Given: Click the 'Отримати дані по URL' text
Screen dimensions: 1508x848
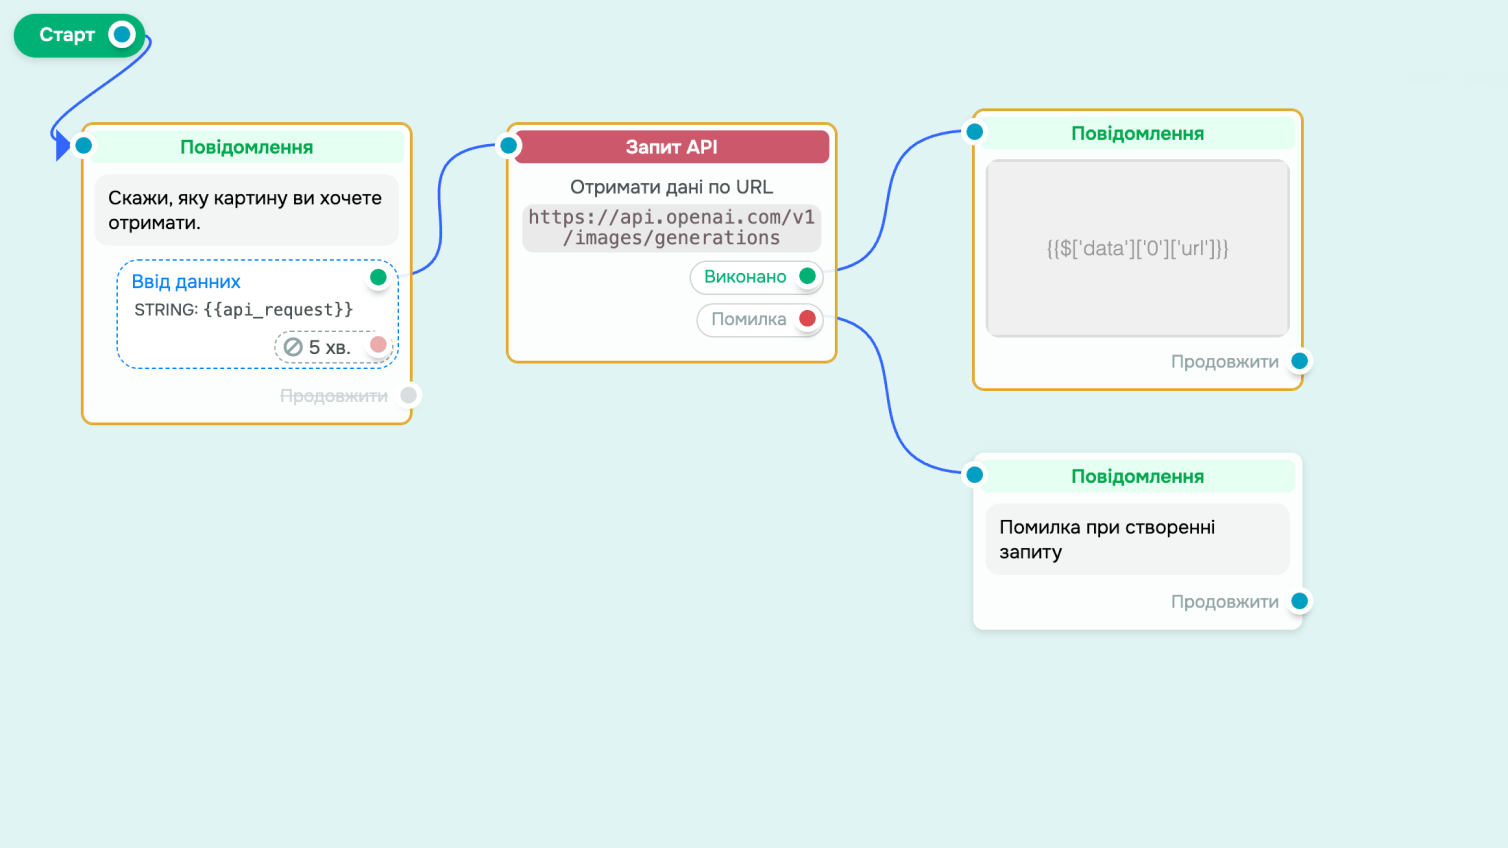Looking at the screenshot, I should (x=672, y=187).
